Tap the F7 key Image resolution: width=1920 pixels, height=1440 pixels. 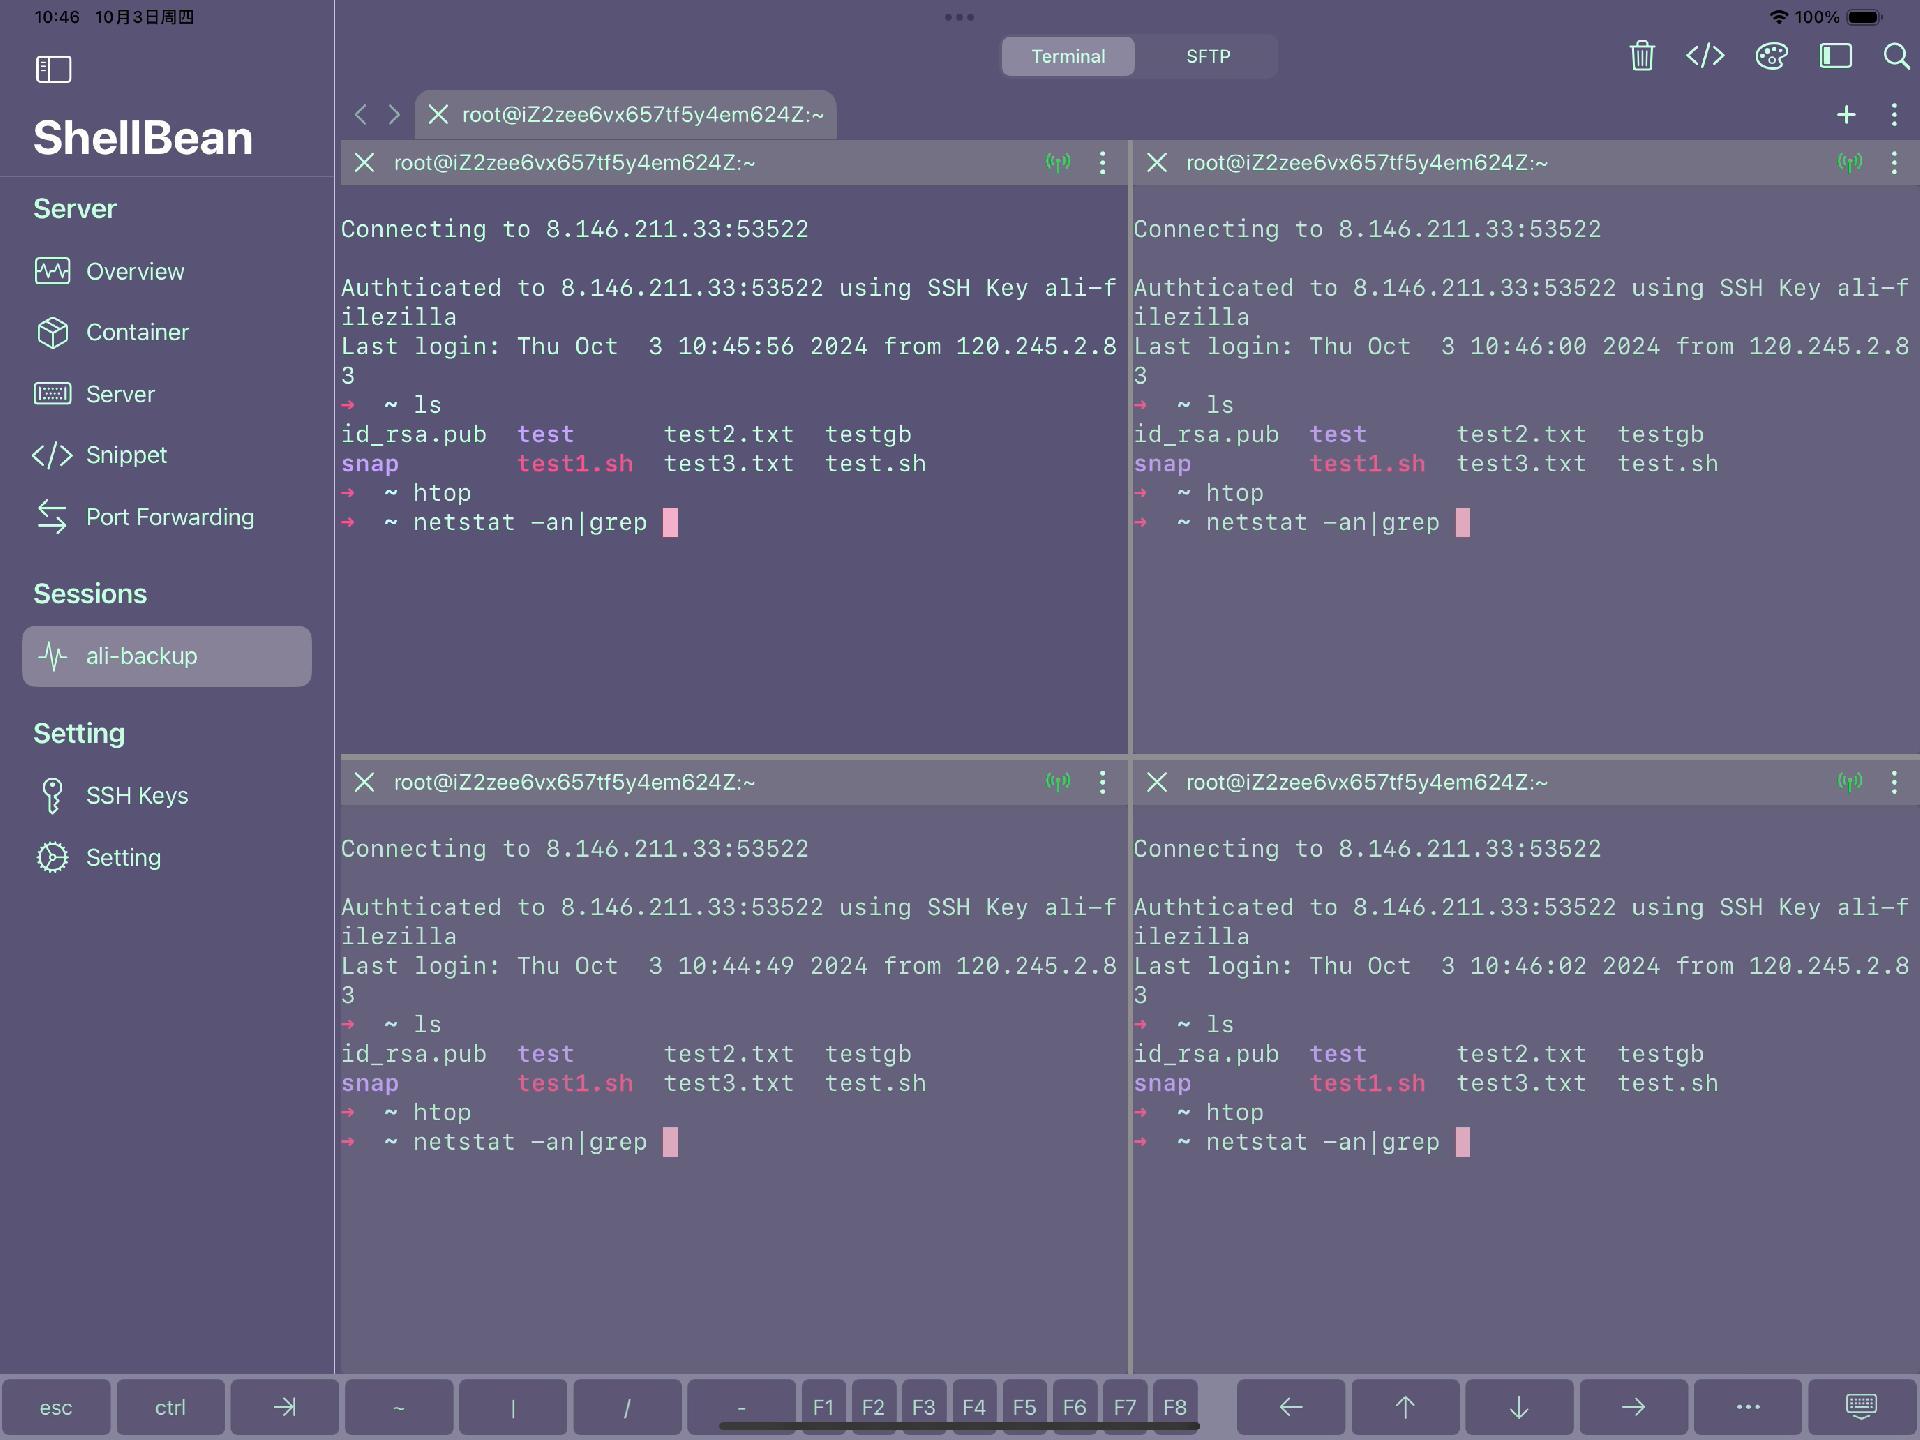1125,1407
